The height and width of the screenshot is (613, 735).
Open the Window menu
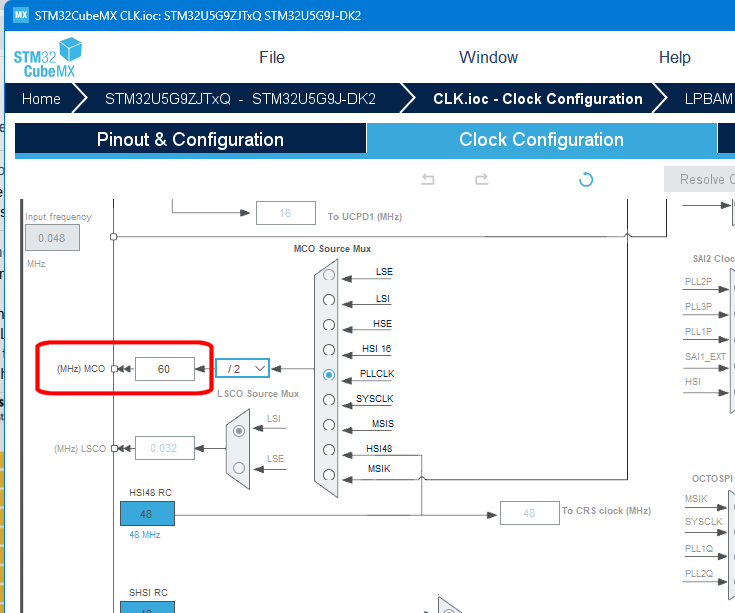tap(488, 57)
